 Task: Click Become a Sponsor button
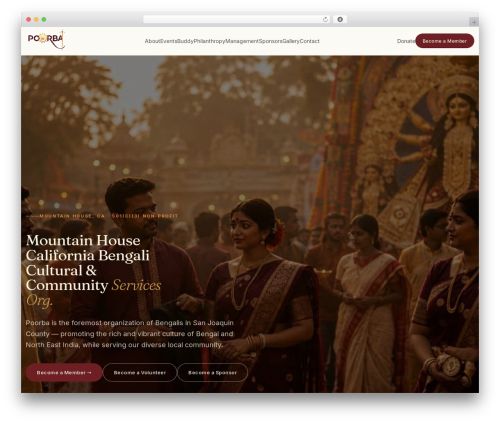pyautogui.click(x=212, y=372)
